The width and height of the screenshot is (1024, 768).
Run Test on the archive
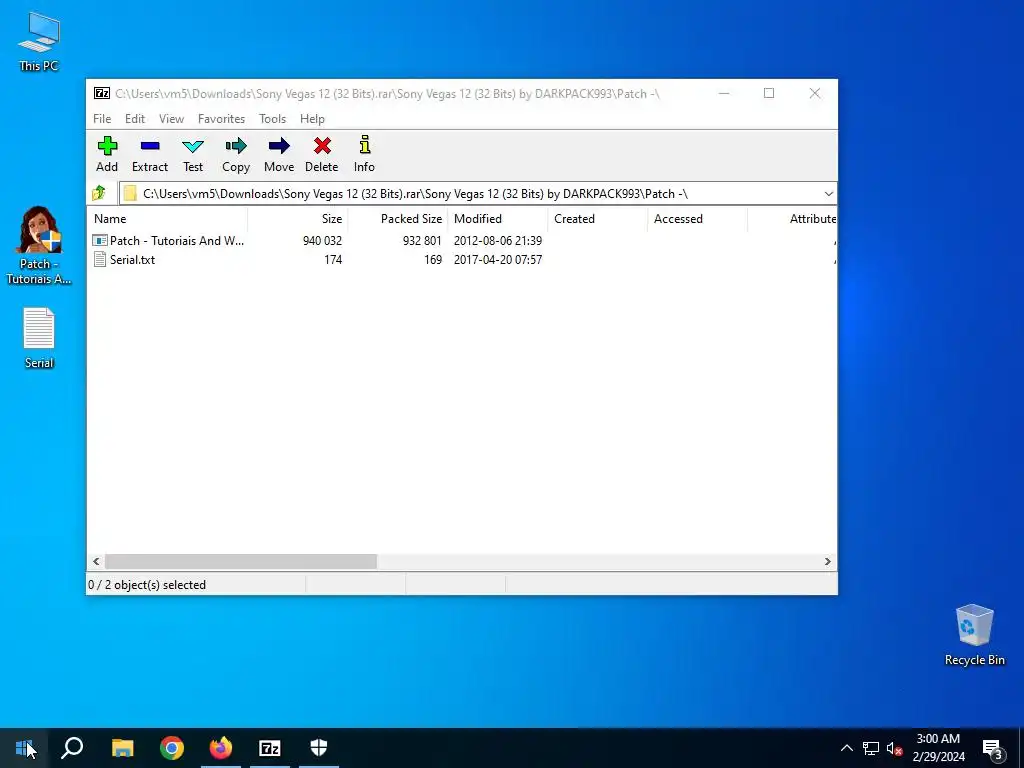[193, 155]
